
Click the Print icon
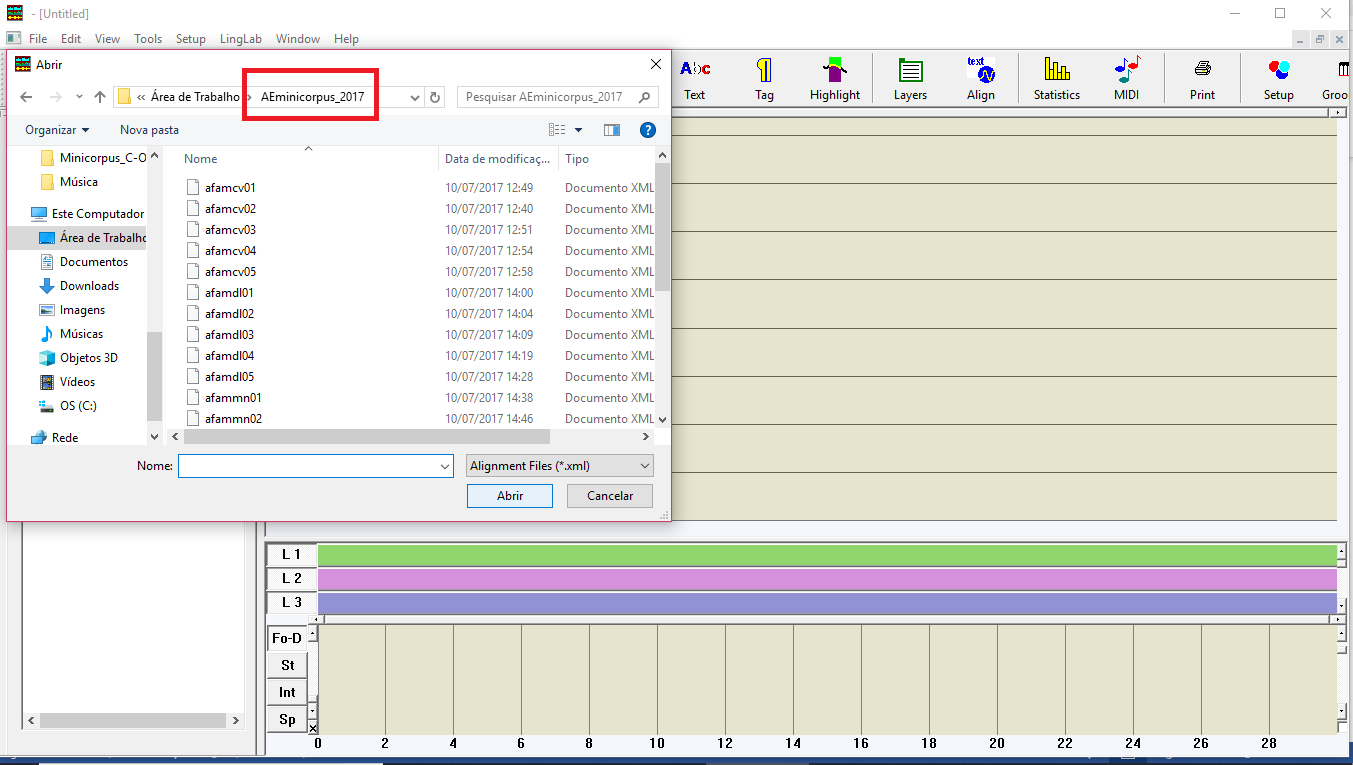tap(1202, 78)
